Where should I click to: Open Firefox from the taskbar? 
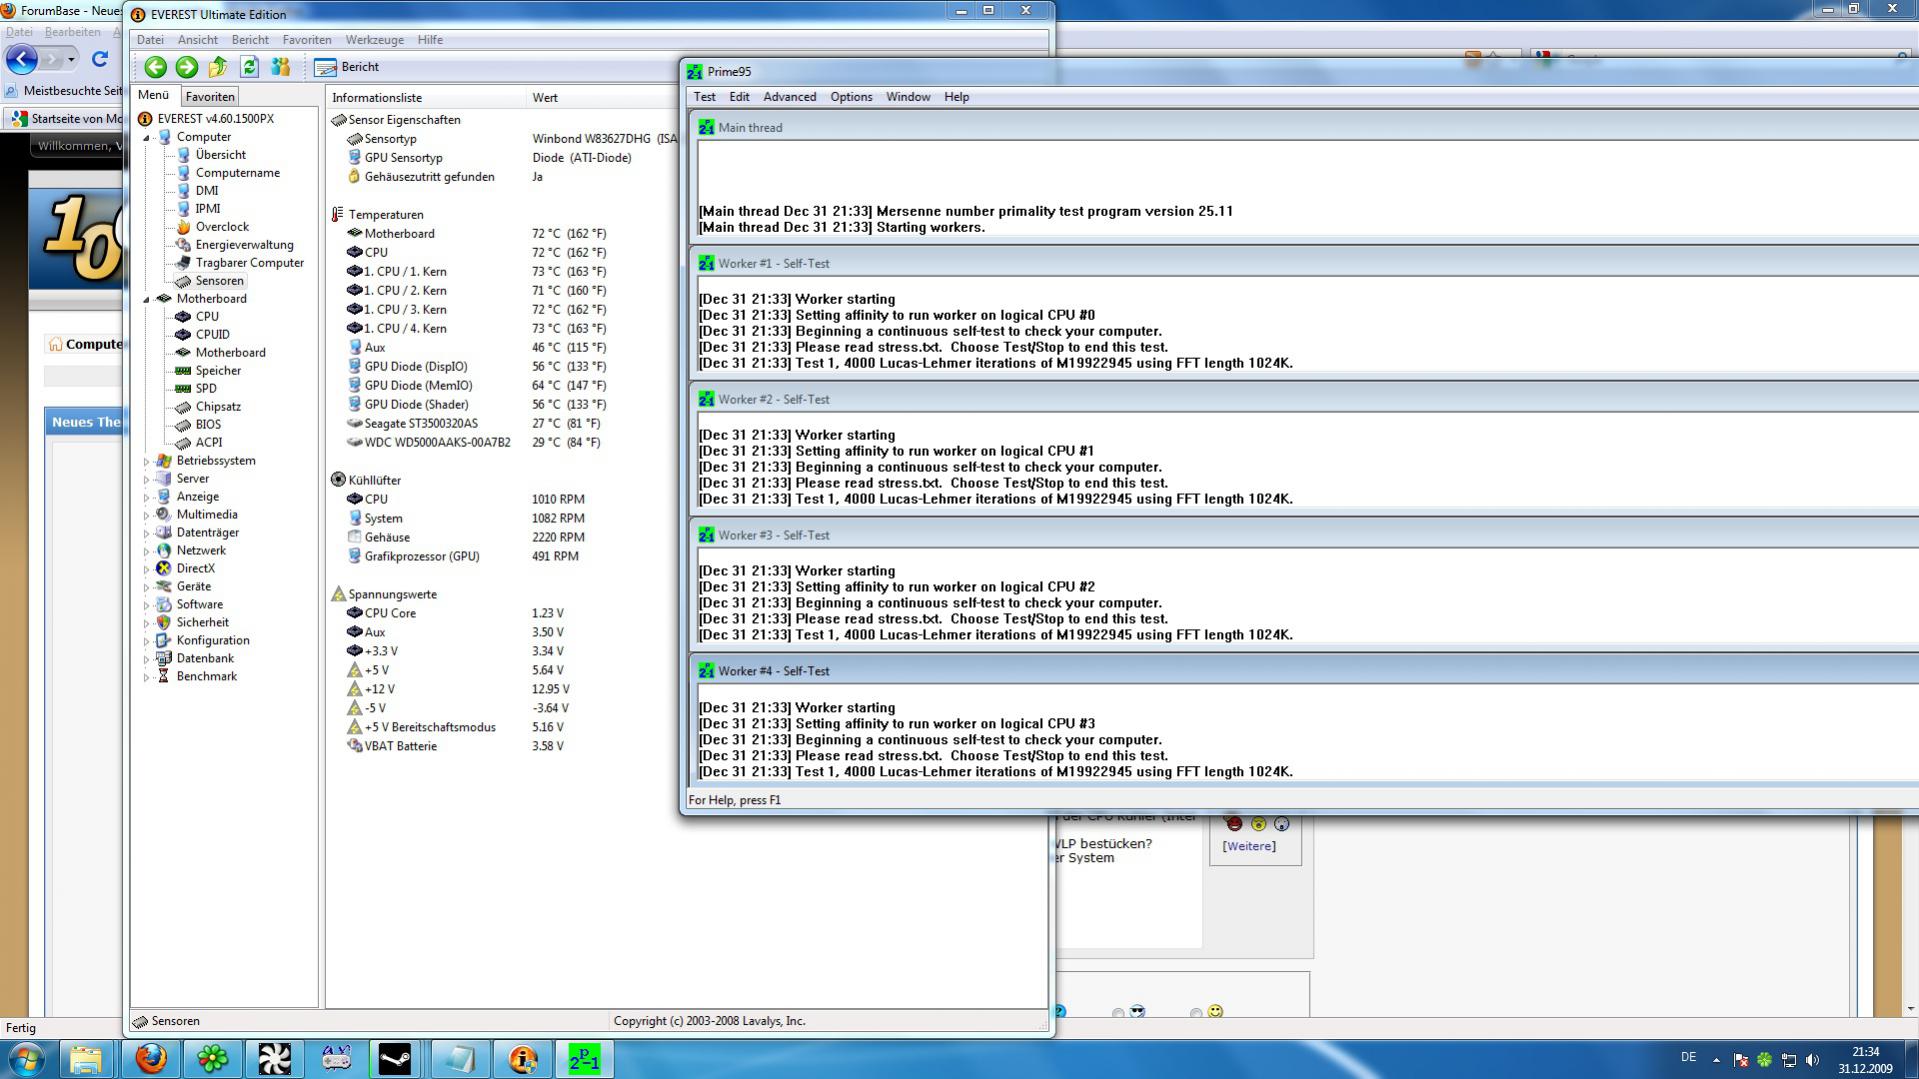(151, 1058)
